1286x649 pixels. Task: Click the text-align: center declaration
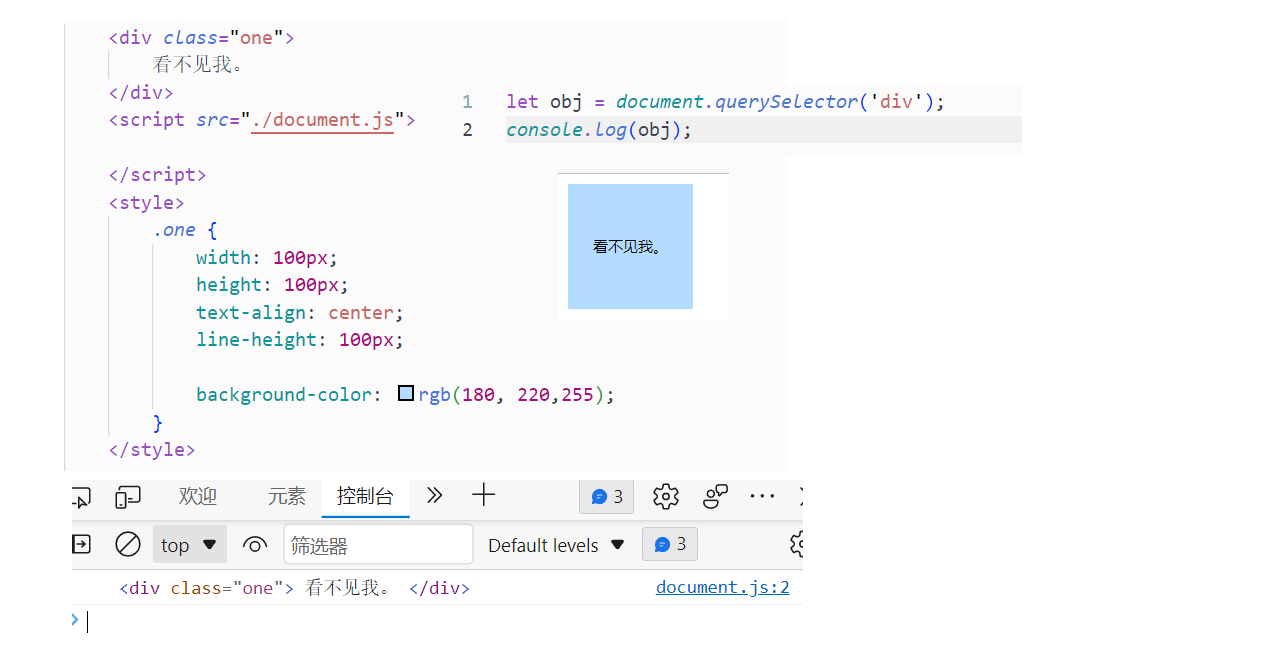pyautogui.click(x=300, y=312)
